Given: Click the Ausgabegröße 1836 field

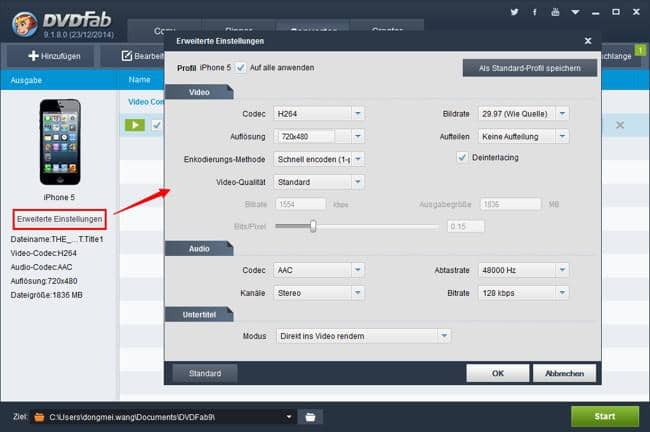Looking at the screenshot, I should pos(511,204).
